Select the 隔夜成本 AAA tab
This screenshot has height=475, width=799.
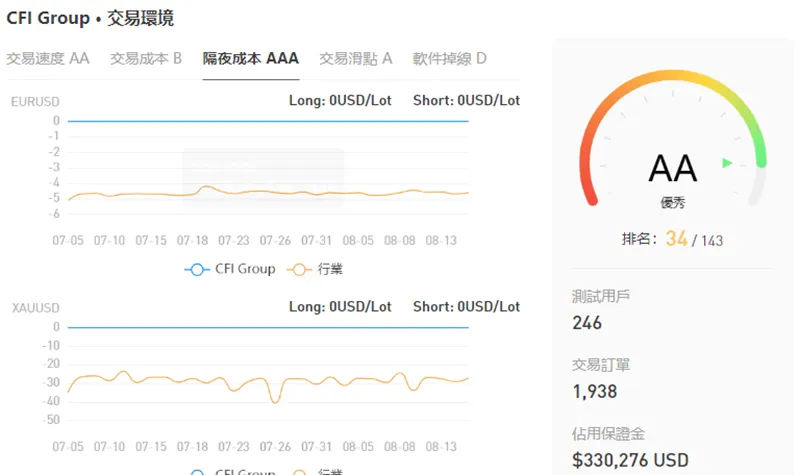[251, 59]
